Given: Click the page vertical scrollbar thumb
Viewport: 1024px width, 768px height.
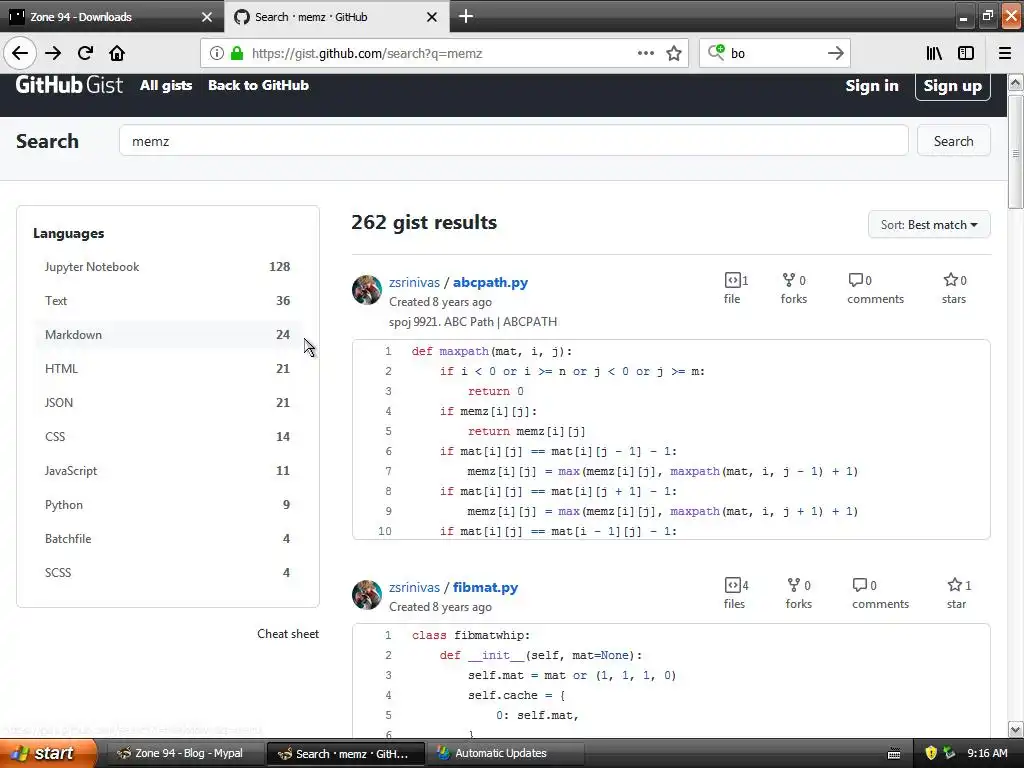Looking at the screenshot, I should tap(1016, 152).
